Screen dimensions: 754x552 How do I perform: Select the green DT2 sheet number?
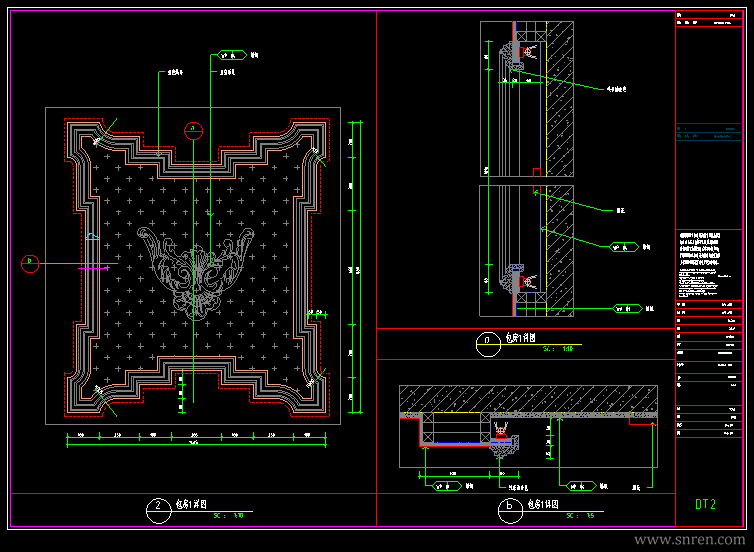[x=705, y=504]
